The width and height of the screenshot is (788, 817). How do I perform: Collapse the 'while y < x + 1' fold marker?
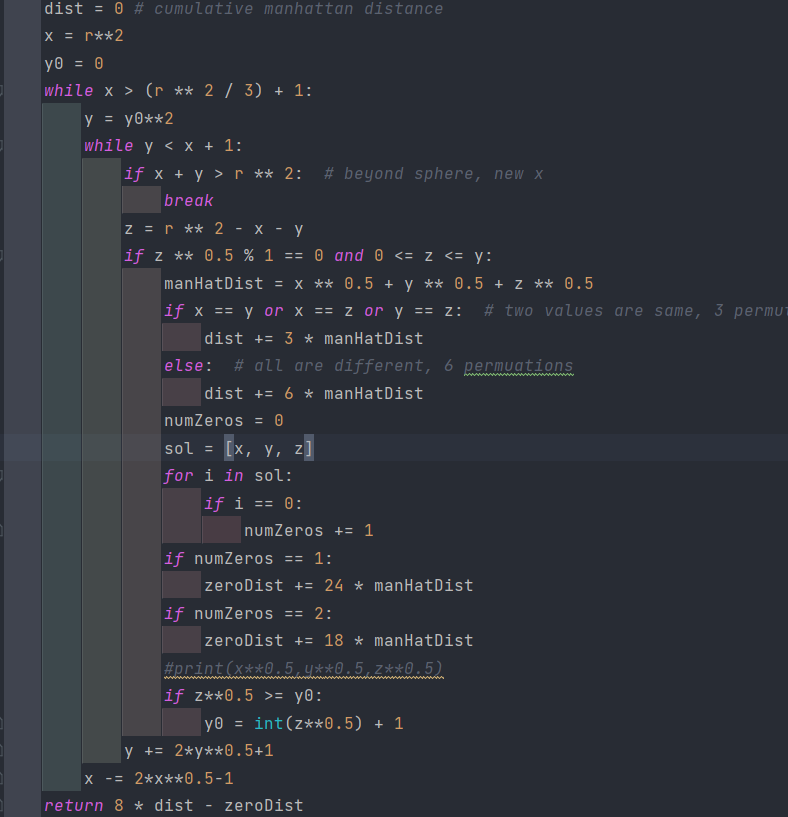[3, 146]
